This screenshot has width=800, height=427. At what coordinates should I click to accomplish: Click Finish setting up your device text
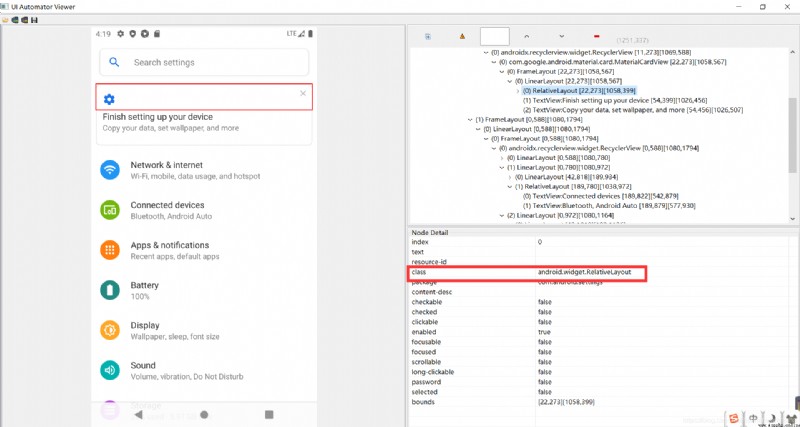pyautogui.click(x=158, y=117)
